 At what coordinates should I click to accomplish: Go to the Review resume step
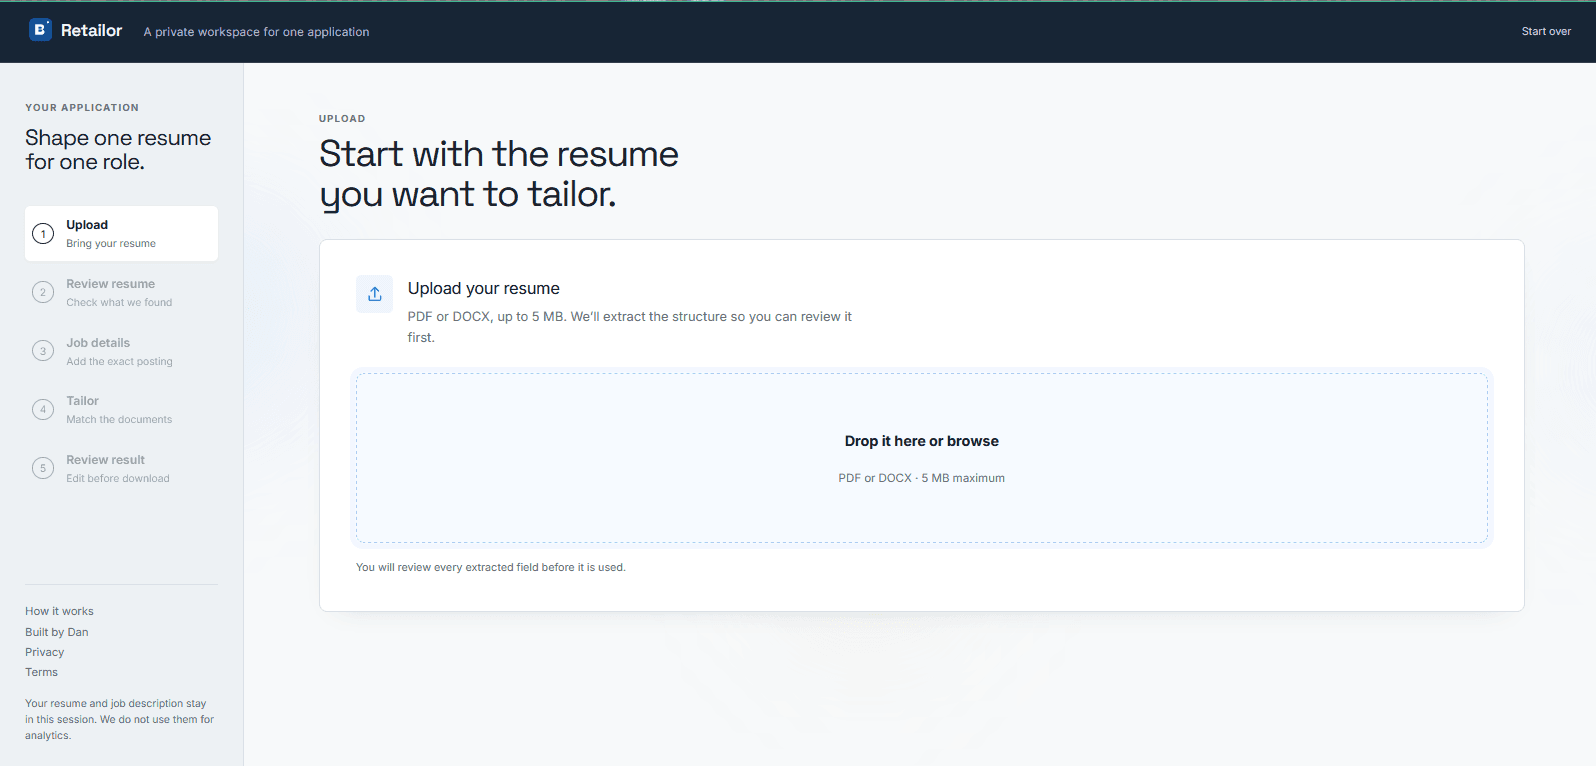(x=121, y=292)
